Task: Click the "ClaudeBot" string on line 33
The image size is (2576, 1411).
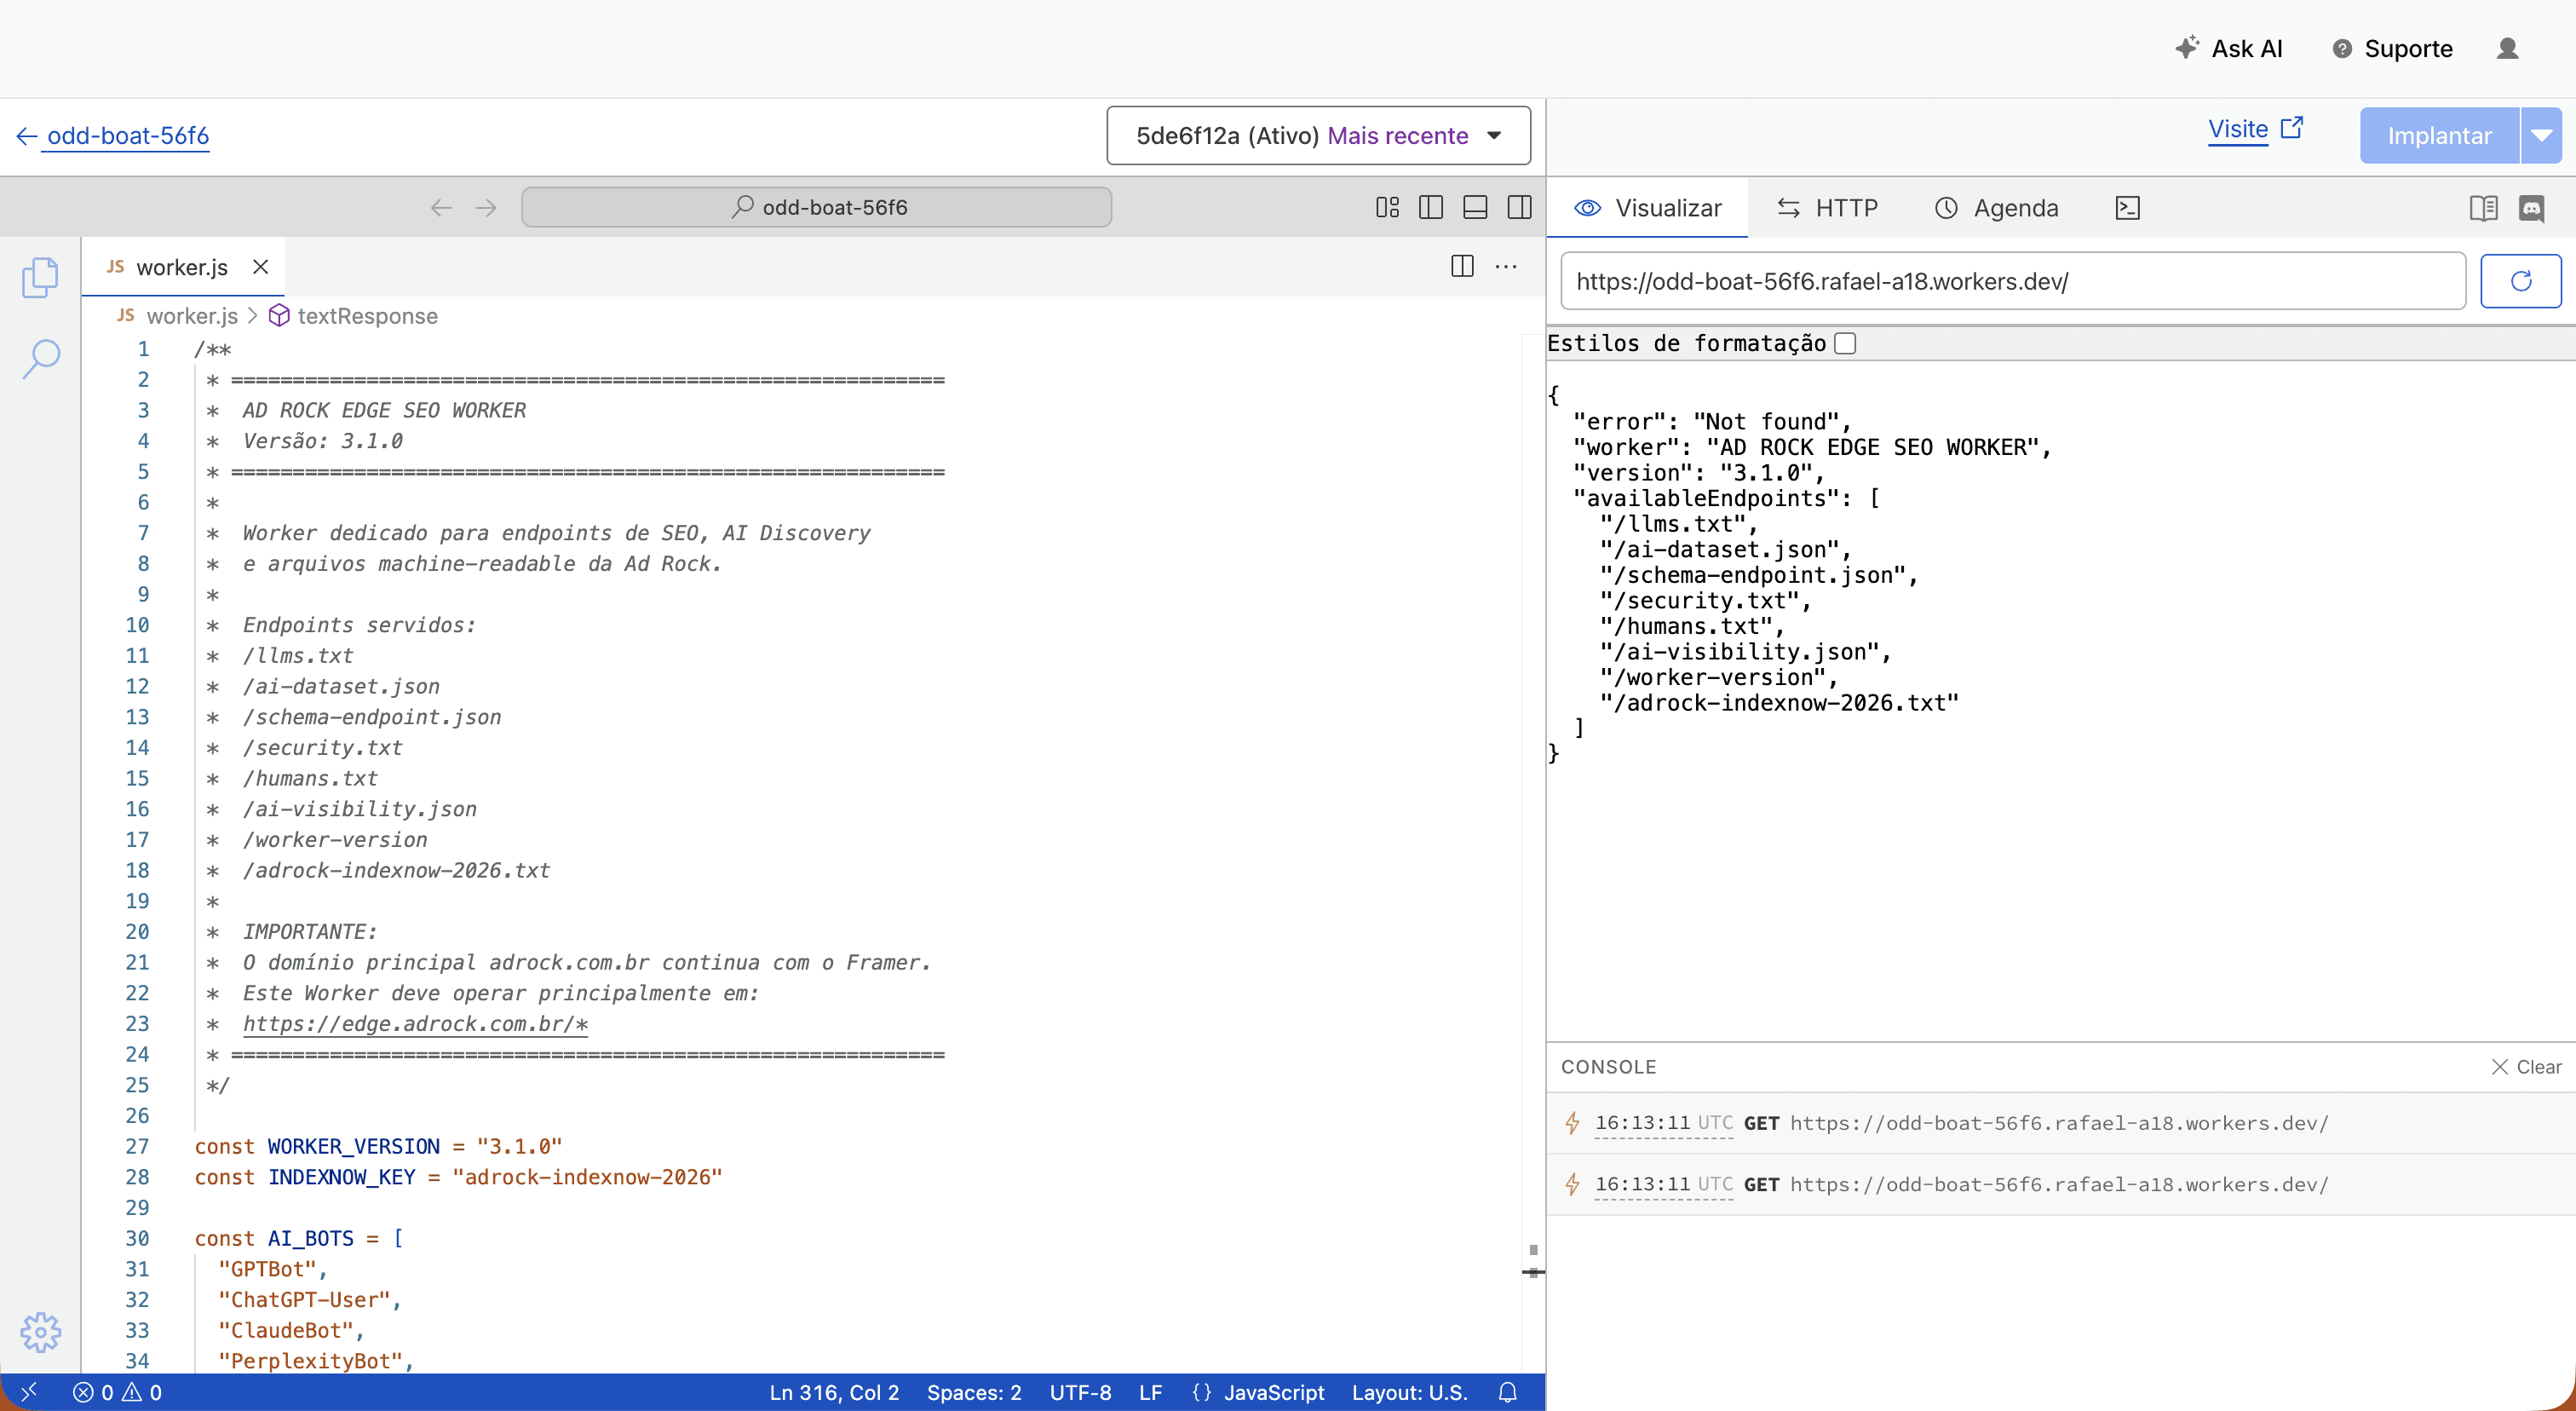Action: pyautogui.click(x=286, y=1330)
